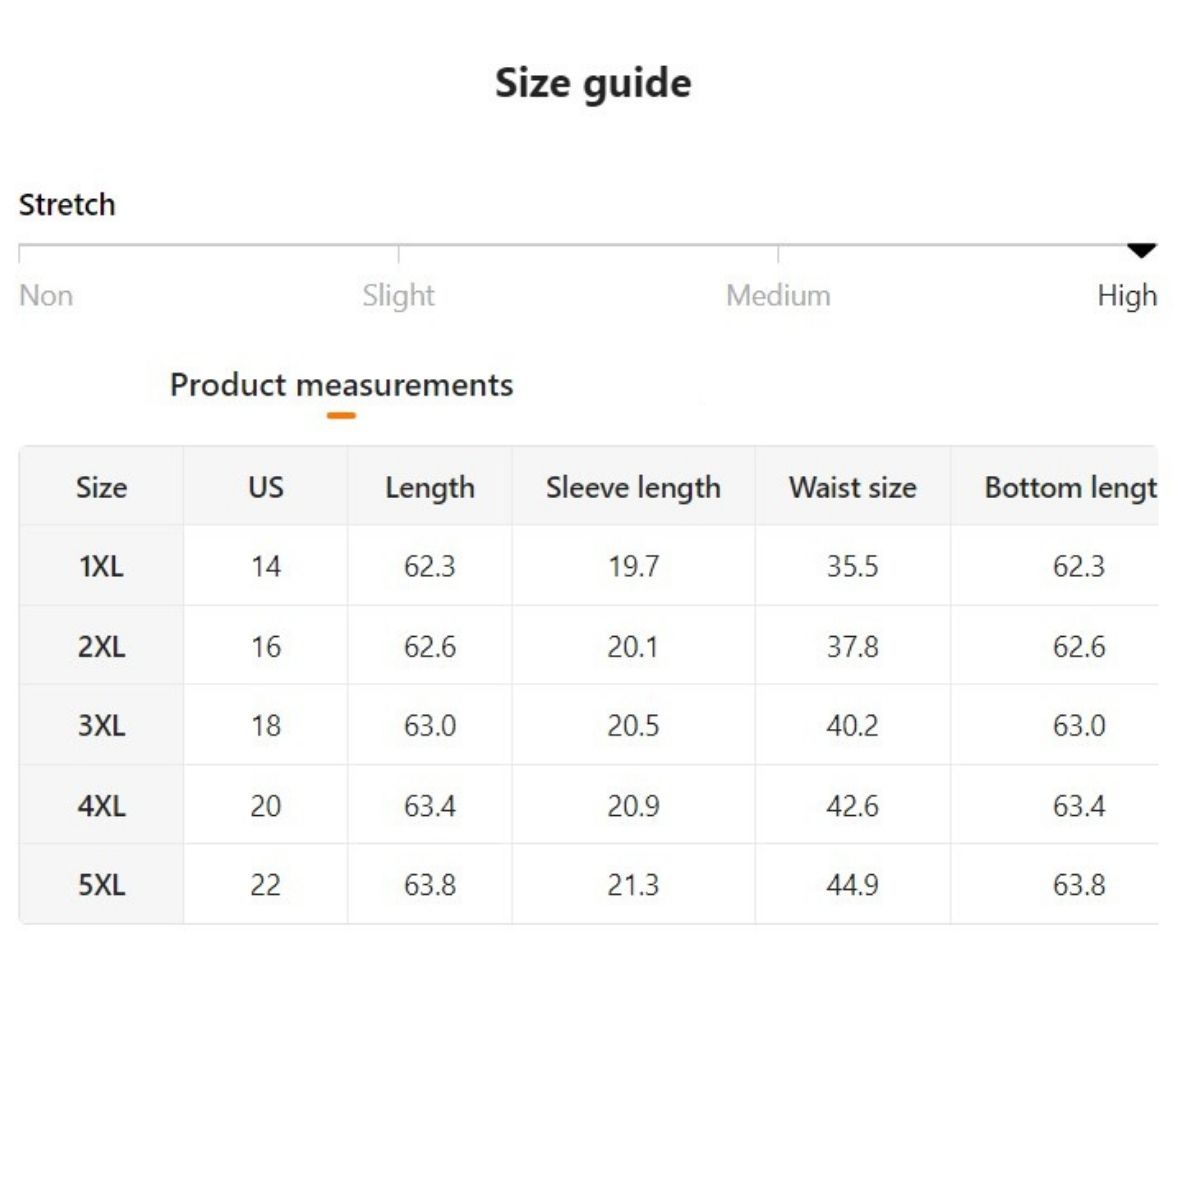Click the Size guide heading
The image size is (1200, 1200).
pos(593,83)
